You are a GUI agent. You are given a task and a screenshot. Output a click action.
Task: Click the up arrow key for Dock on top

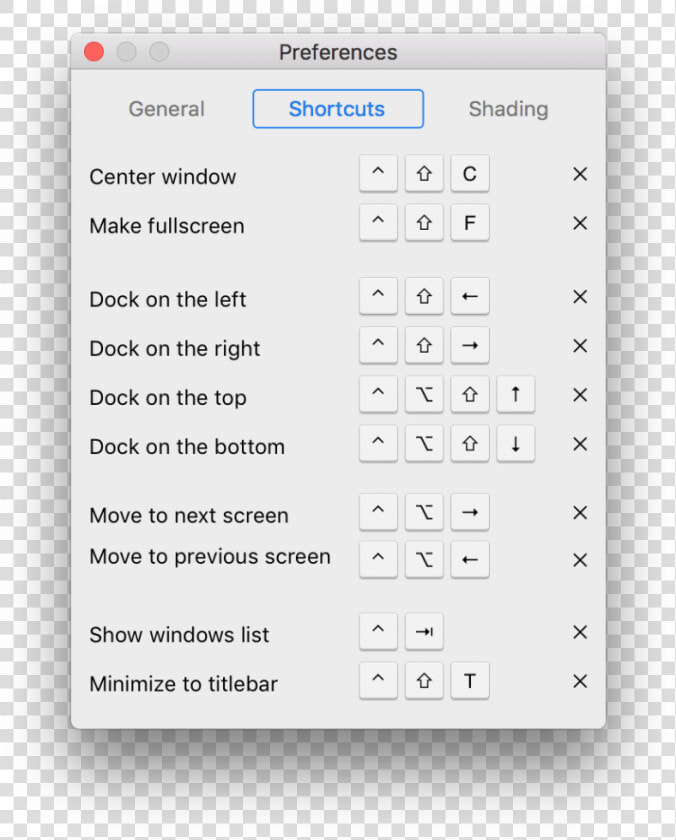coord(515,394)
